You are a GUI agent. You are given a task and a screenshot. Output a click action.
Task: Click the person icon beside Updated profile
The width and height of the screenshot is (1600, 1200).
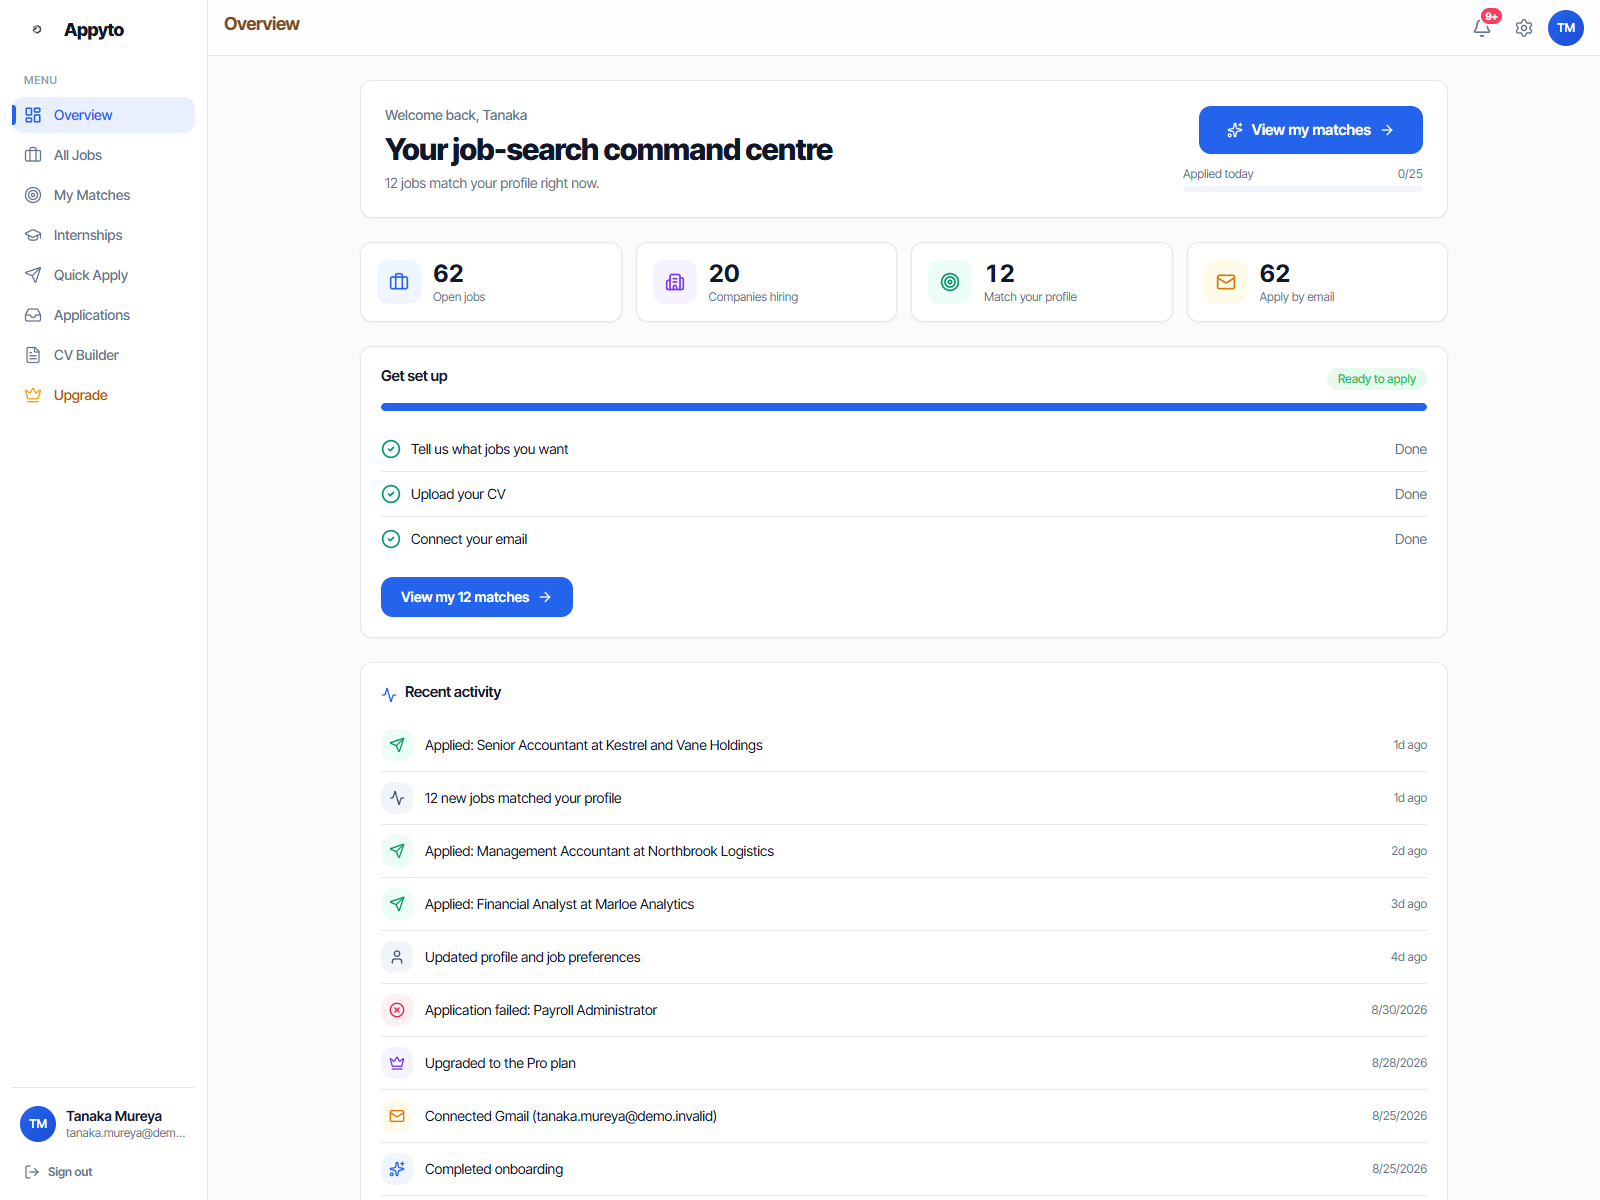(397, 957)
